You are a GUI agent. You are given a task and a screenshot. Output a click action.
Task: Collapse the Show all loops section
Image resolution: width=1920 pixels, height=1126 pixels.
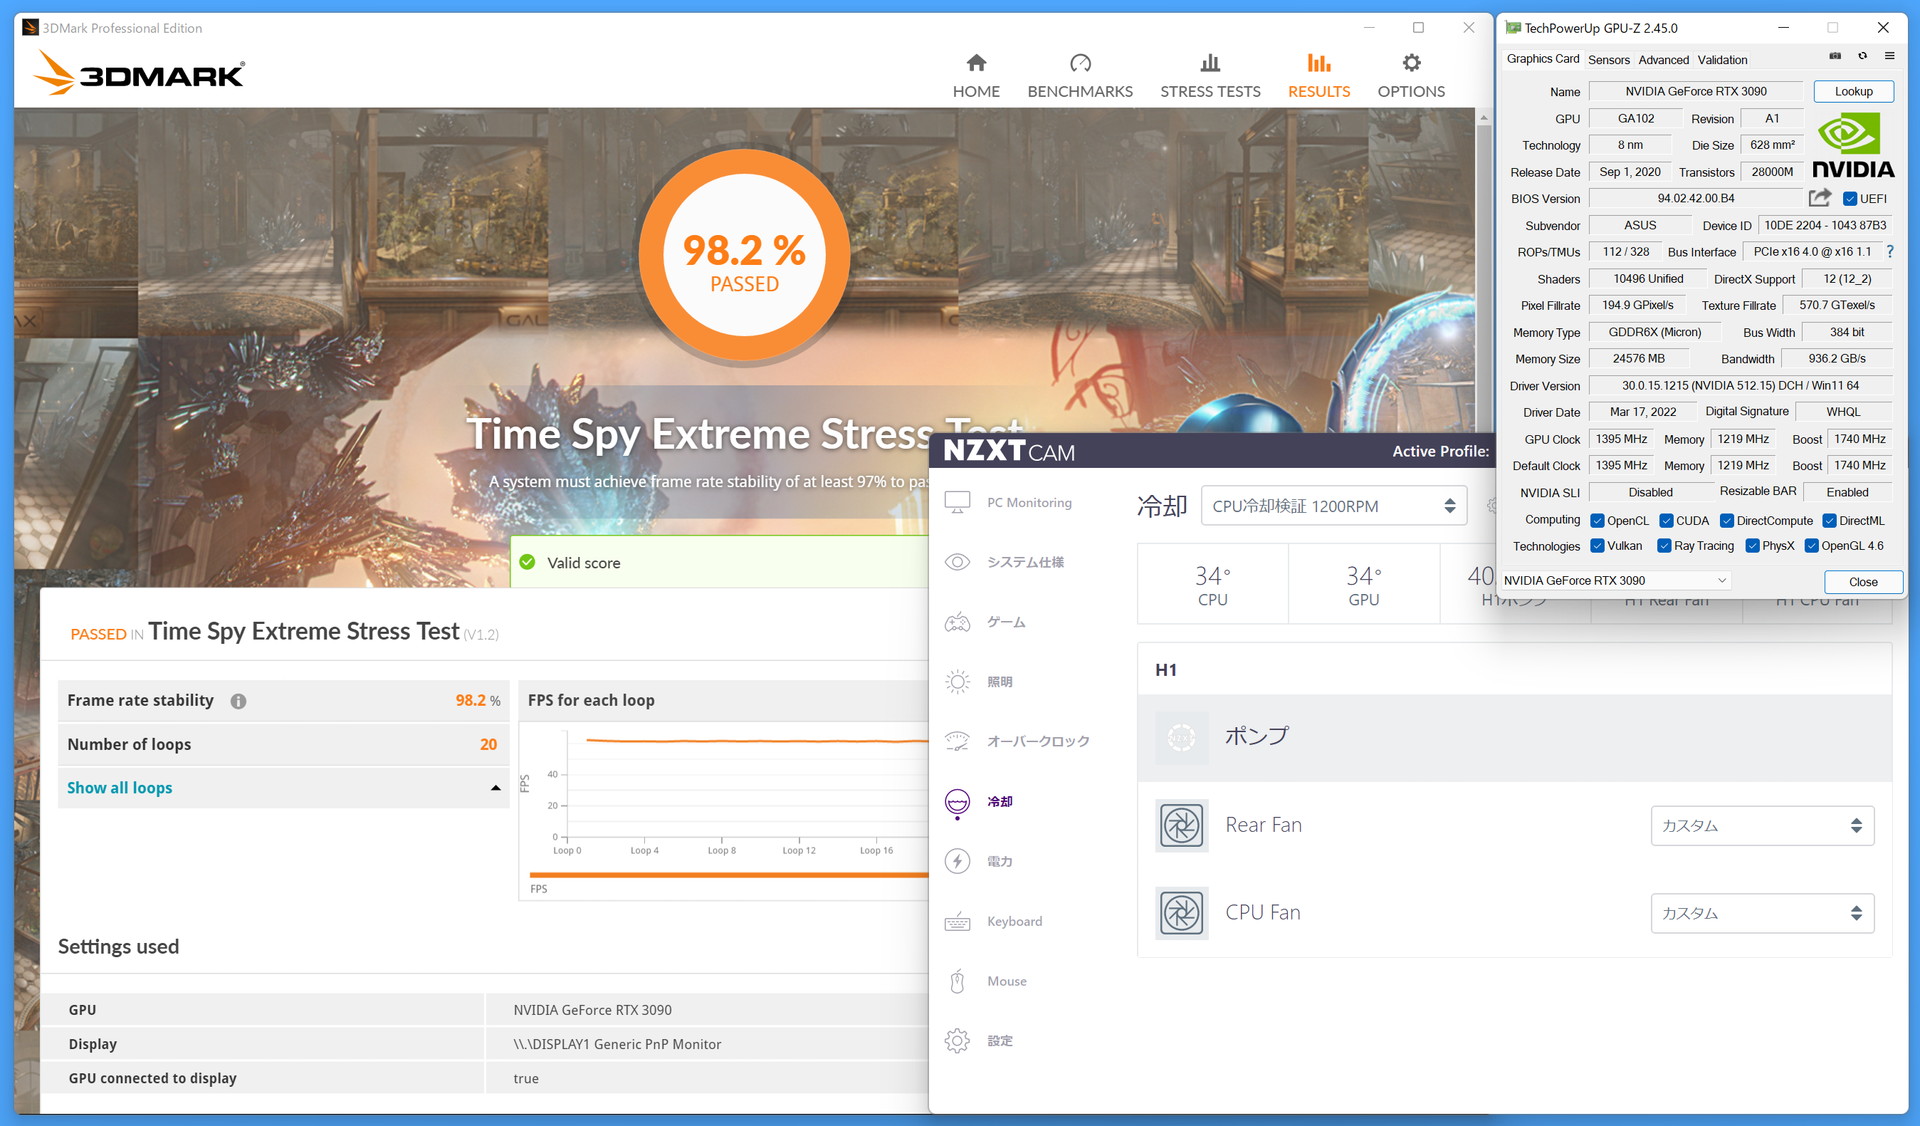pyautogui.click(x=496, y=788)
